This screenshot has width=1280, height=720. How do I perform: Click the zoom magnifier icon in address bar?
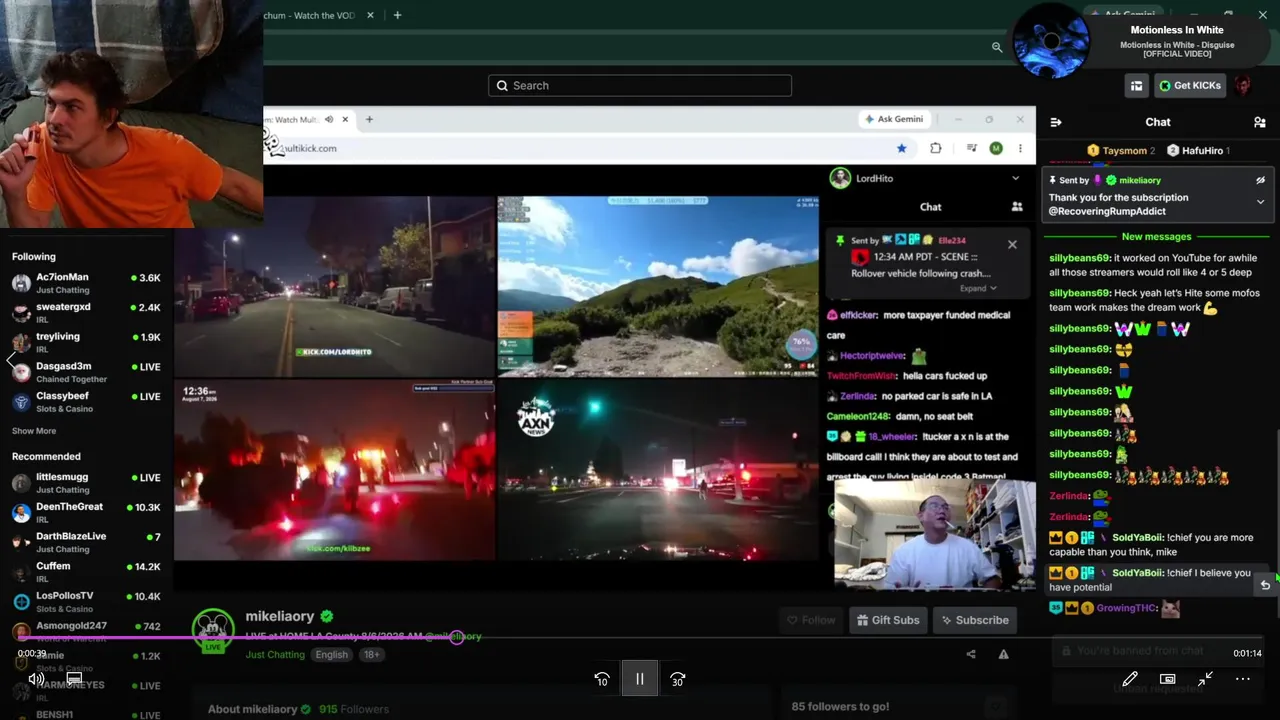(x=997, y=47)
